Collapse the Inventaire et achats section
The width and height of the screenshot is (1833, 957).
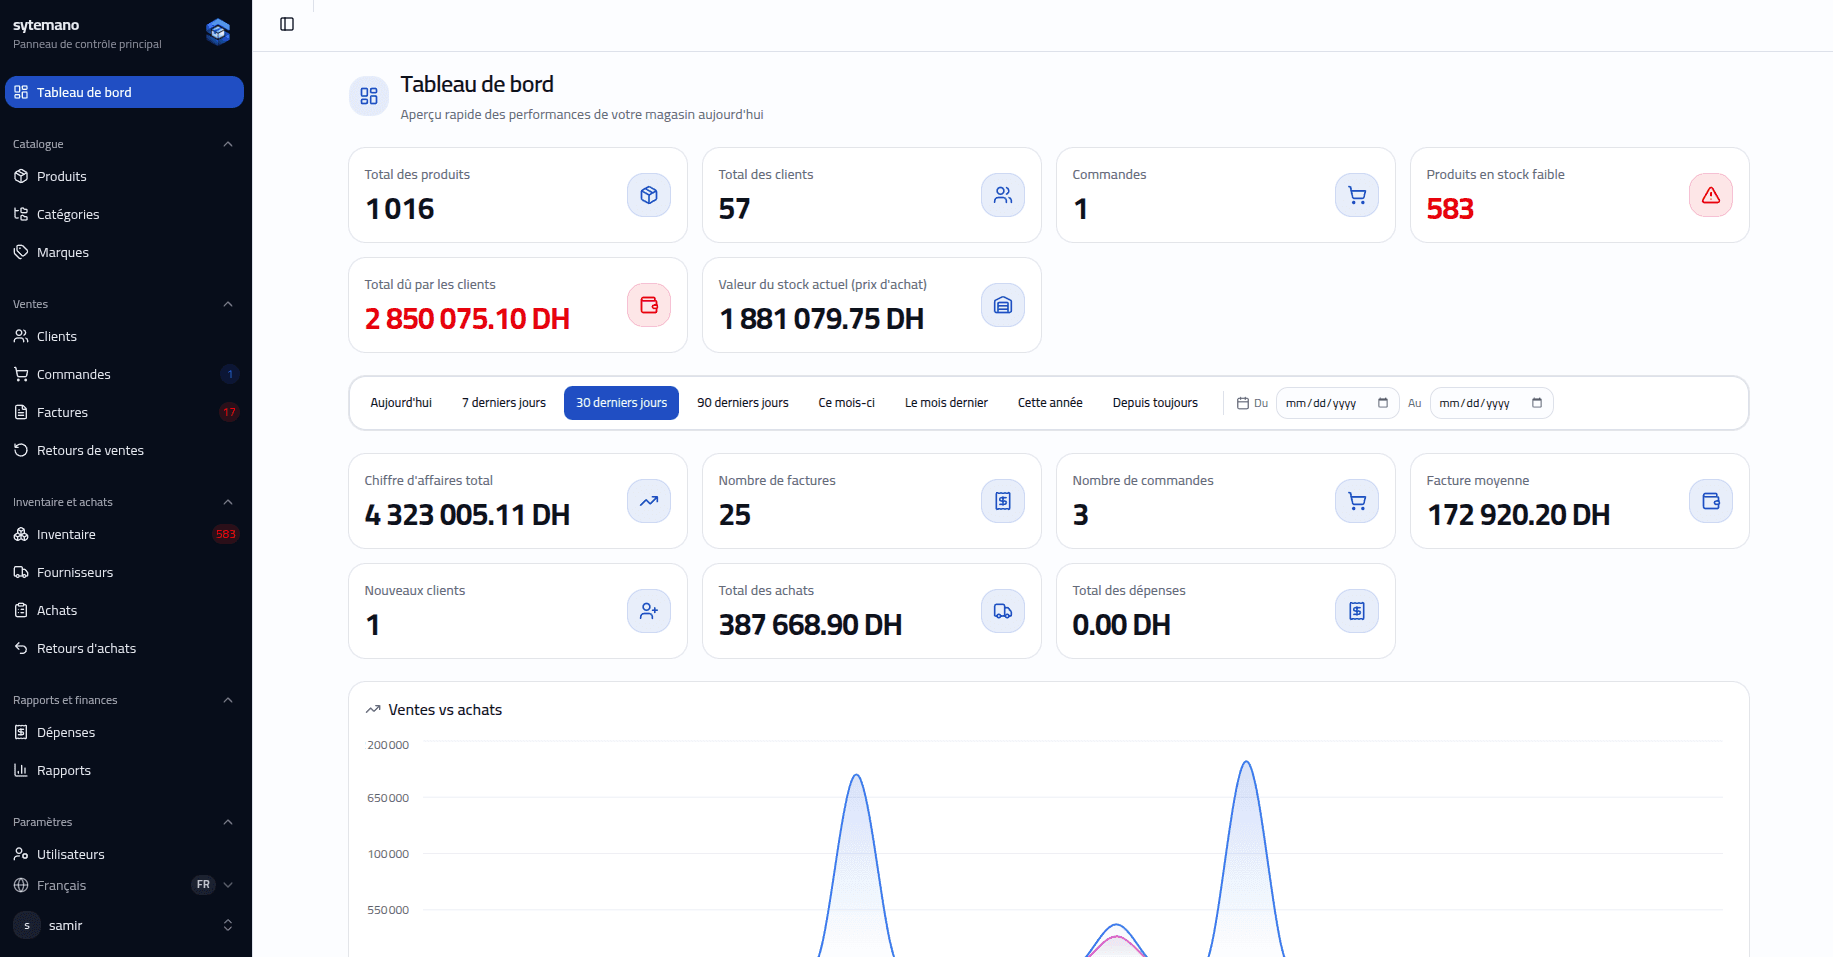(x=228, y=502)
